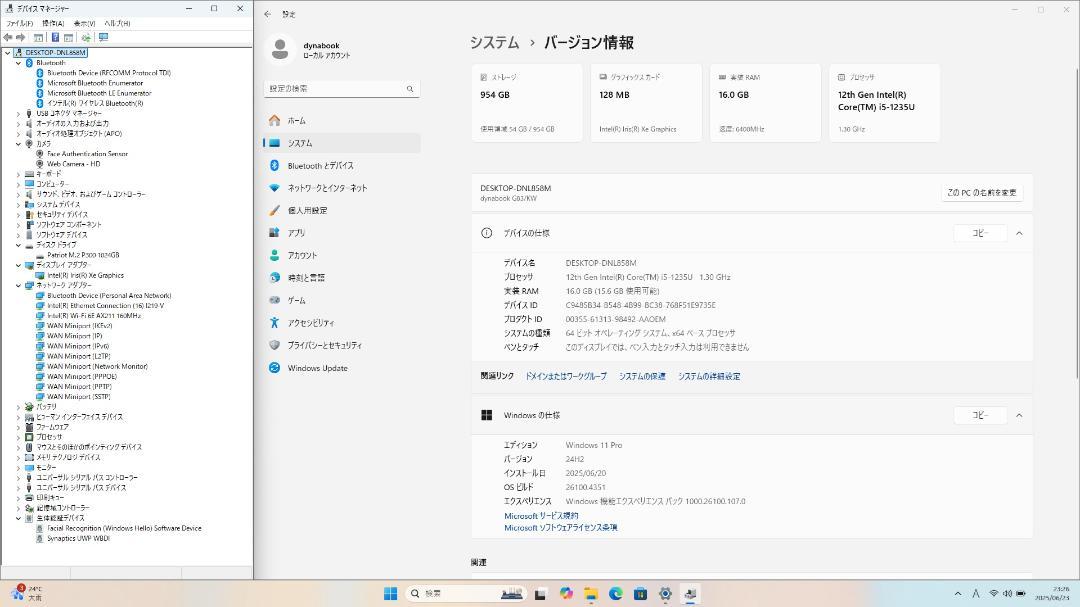Select DESKTOP-DNL858M root tree node
This screenshot has height=607, width=1080.
tap(55, 52)
